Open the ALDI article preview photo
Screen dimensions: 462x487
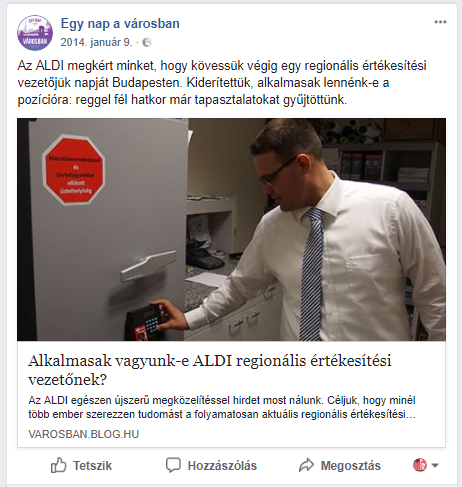point(231,229)
